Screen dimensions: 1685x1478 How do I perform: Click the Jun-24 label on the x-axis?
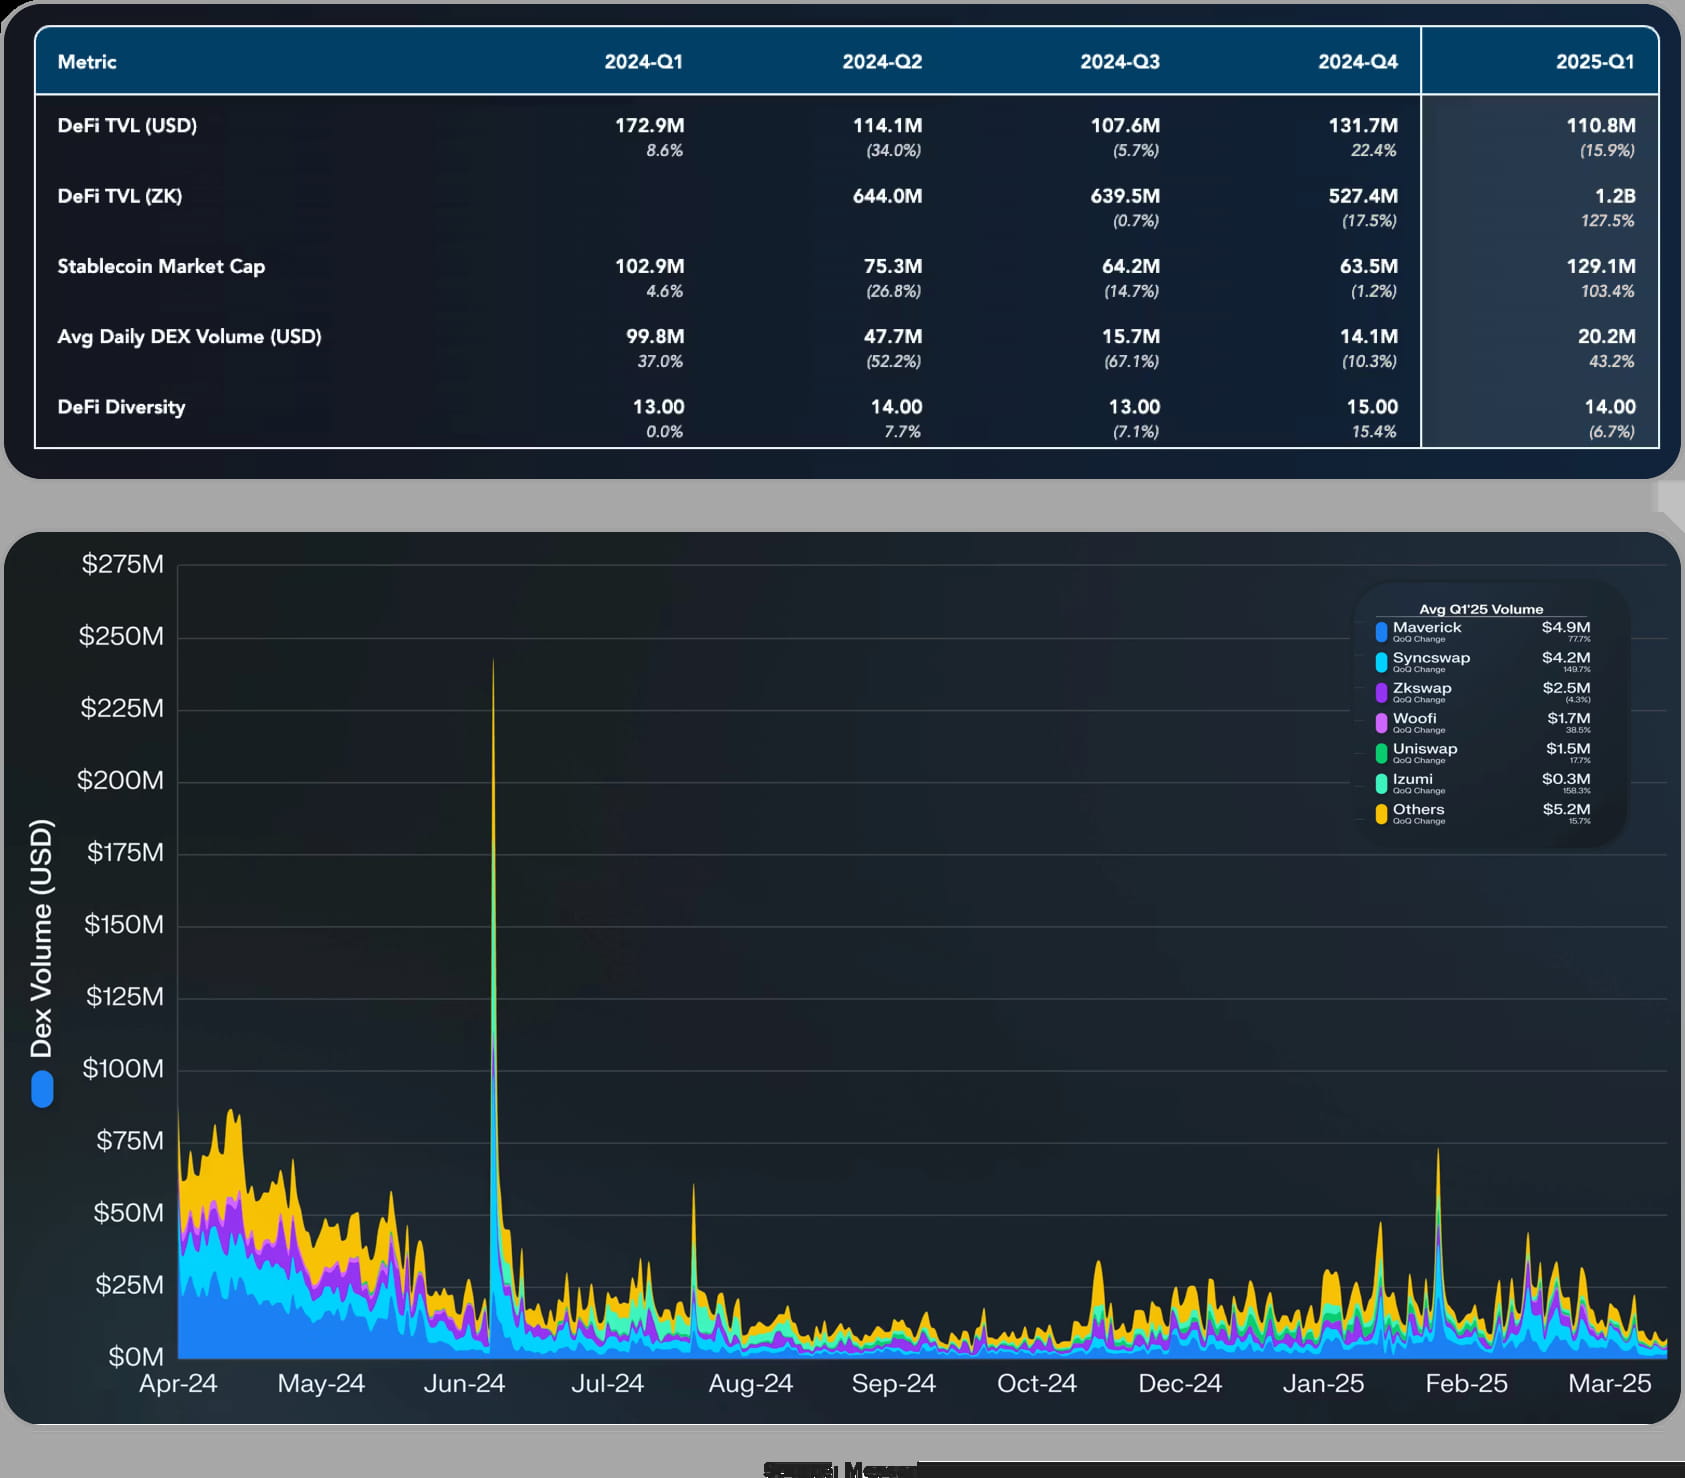pos(464,1384)
